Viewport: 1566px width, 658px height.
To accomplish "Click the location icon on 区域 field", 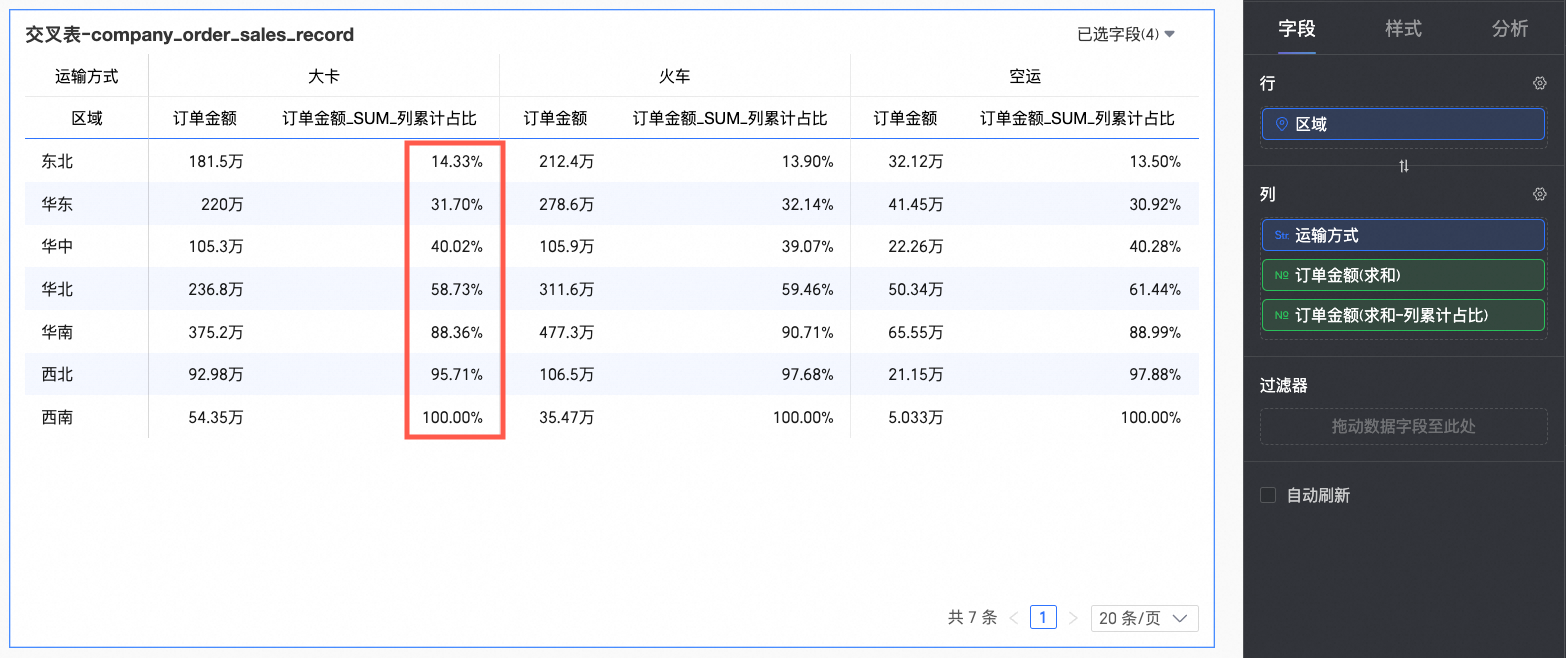I will point(1282,124).
